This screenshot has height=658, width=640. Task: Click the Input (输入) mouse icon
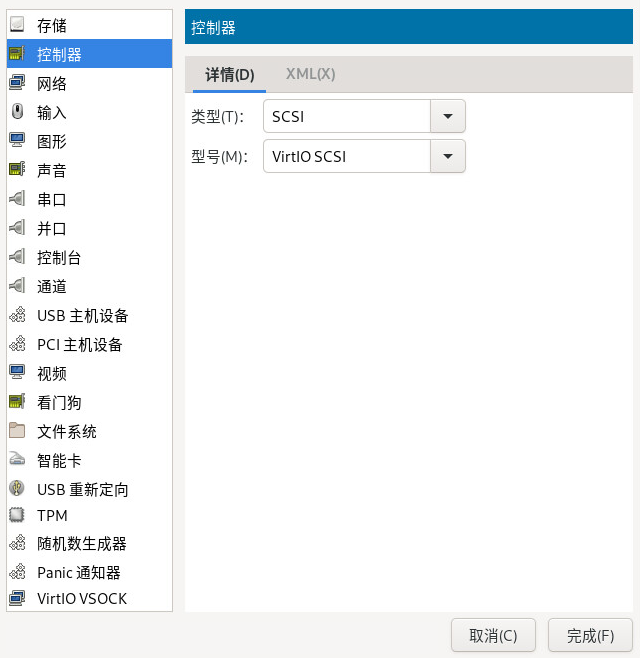tap(17, 112)
